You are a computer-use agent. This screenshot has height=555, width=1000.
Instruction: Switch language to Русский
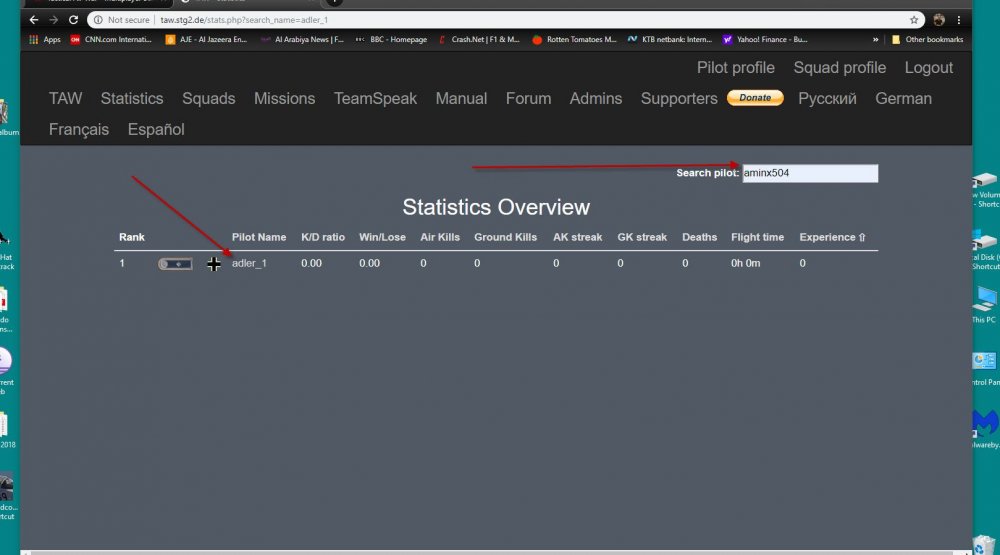pos(827,98)
